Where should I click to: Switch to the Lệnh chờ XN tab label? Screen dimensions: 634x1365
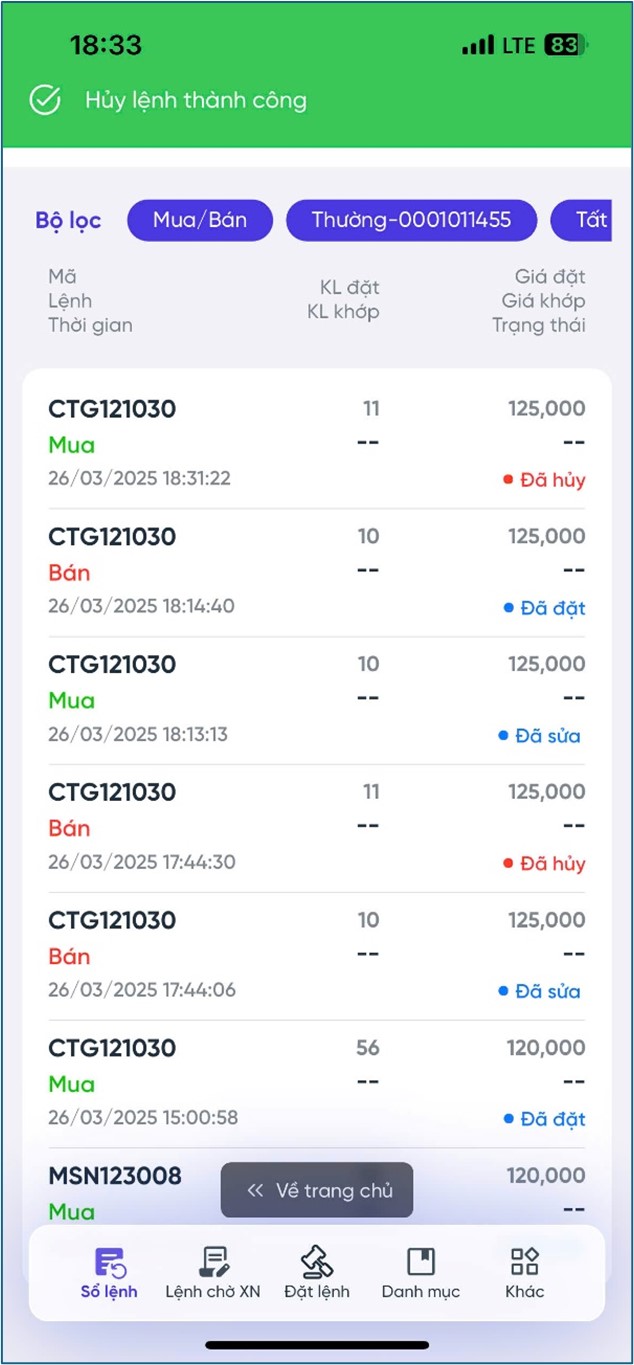[x=213, y=1291]
